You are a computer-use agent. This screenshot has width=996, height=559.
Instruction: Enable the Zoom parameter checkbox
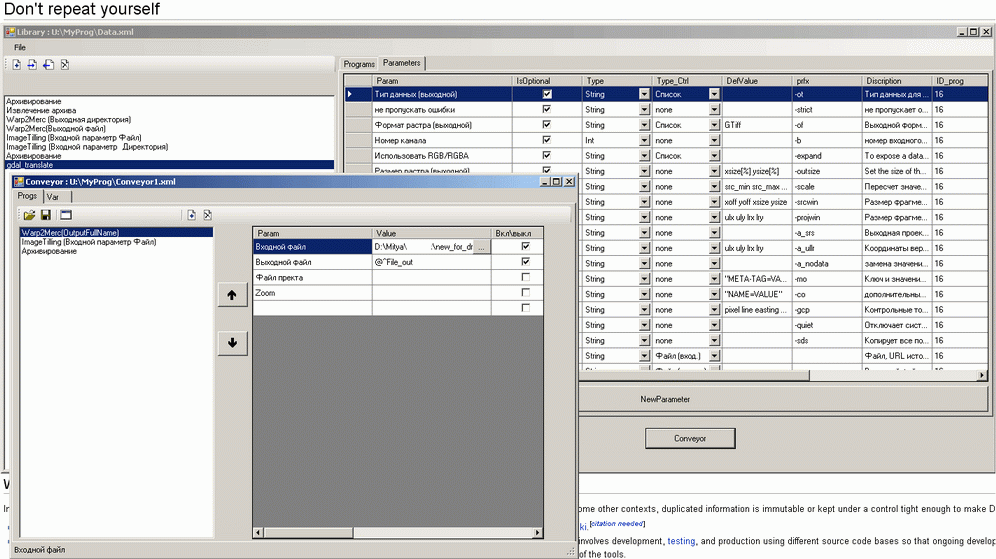pos(525,293)
